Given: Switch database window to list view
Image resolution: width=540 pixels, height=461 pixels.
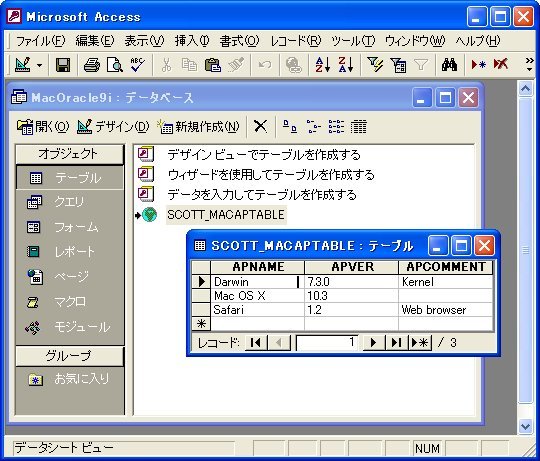Looking at the screenshot, I should (336, 127).
